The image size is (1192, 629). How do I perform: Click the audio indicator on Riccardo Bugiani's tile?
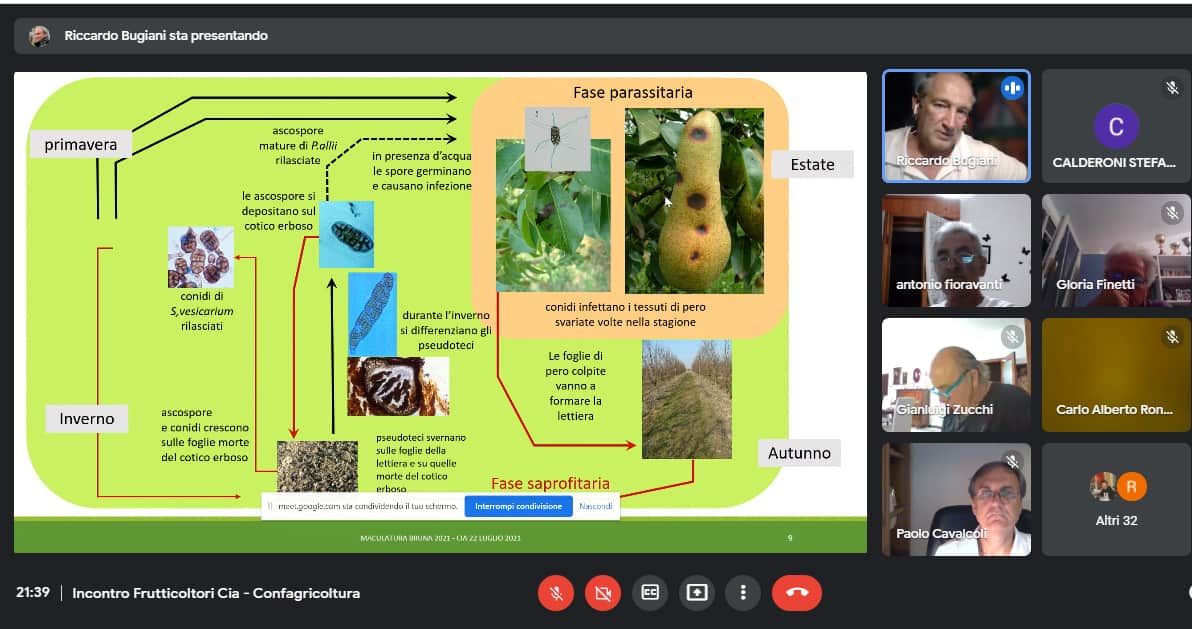1012,88
